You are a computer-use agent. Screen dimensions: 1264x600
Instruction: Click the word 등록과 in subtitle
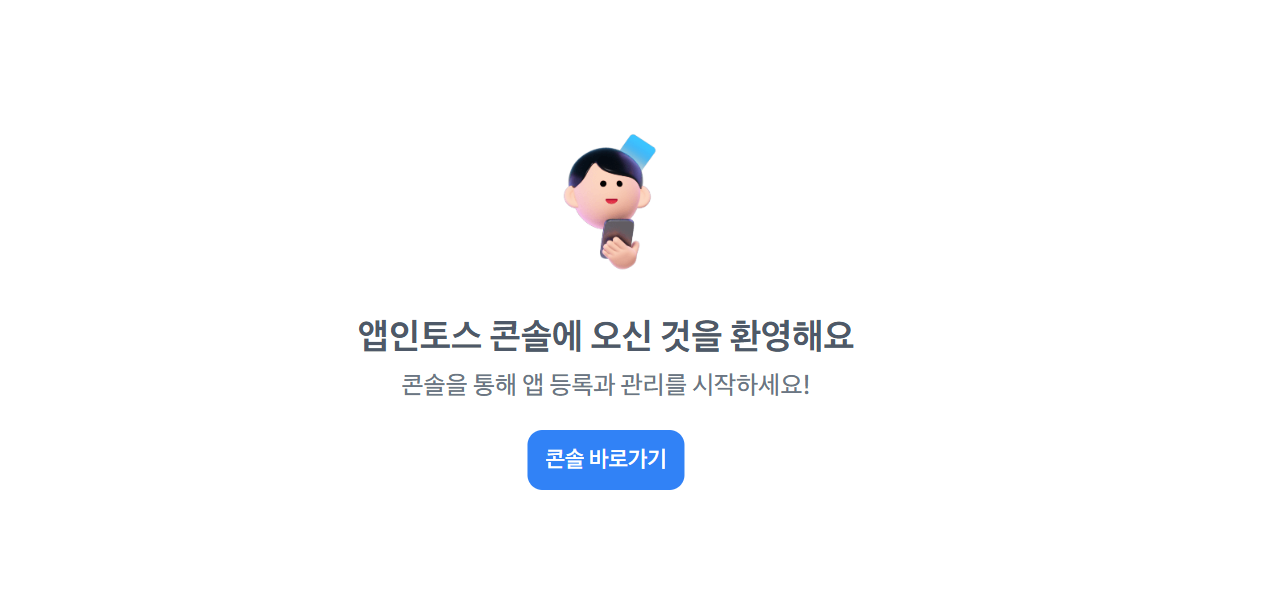click(x=582, y=385)
